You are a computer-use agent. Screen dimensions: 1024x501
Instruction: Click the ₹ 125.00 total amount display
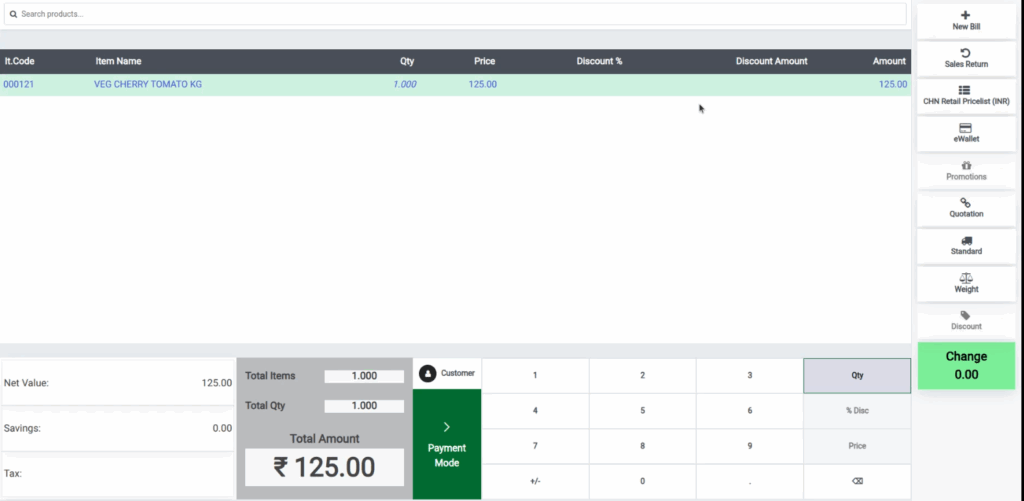coord(324,467)
